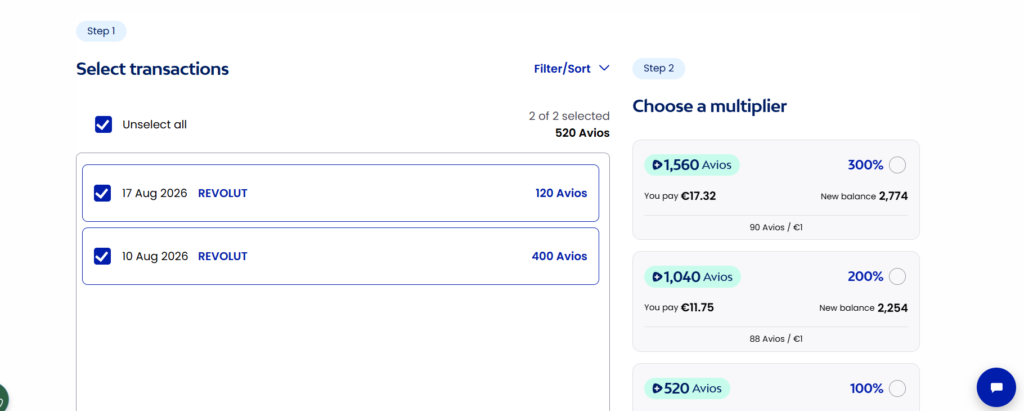Image resolution: width=1024 pixels, height=411 pixels.
Task: Click the 1,560 Avios multiplier card
Action: point(776,189)
